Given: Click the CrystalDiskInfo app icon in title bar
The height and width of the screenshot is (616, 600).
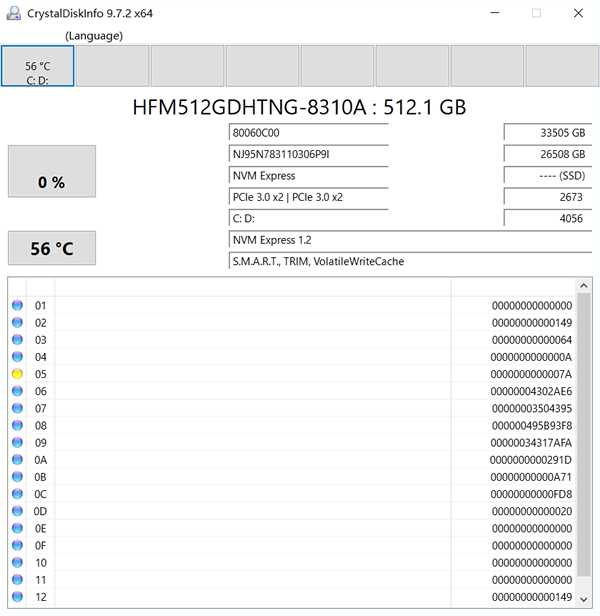Looking at the screenshot, I should pyautogui.click(x=14, y=13).
